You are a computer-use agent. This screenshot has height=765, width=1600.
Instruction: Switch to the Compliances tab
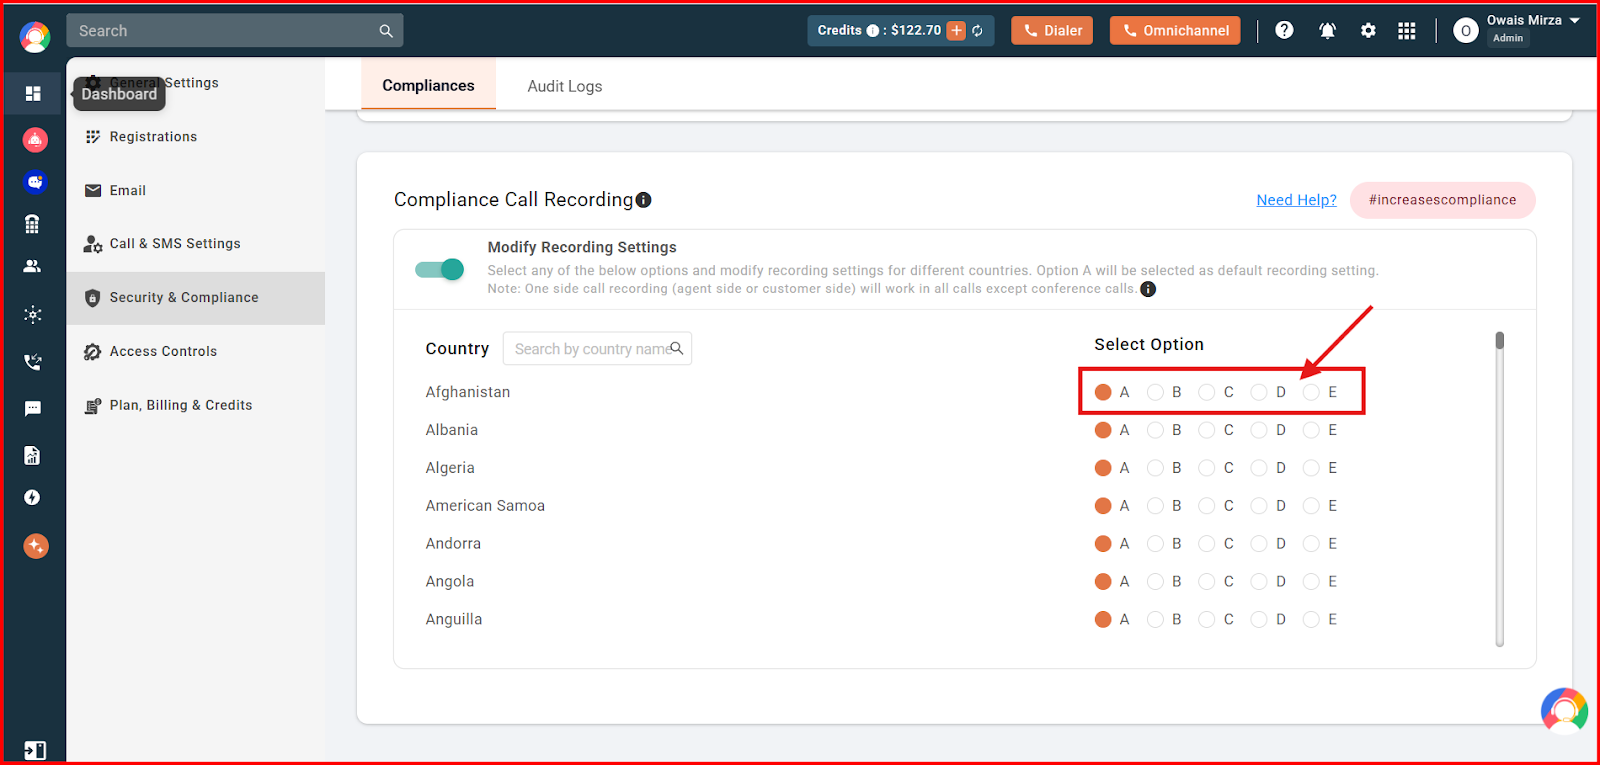(x=428, y=85)
